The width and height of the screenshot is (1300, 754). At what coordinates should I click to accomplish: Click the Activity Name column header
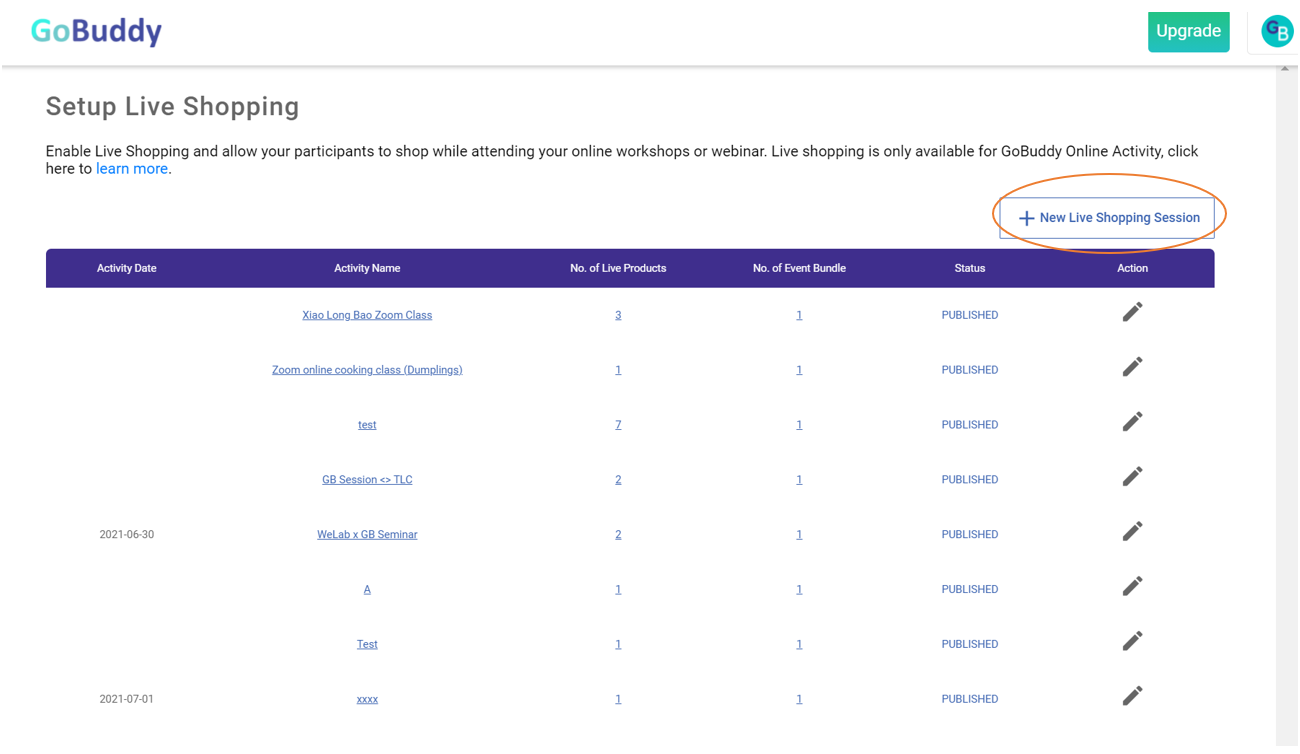[367, 268]
